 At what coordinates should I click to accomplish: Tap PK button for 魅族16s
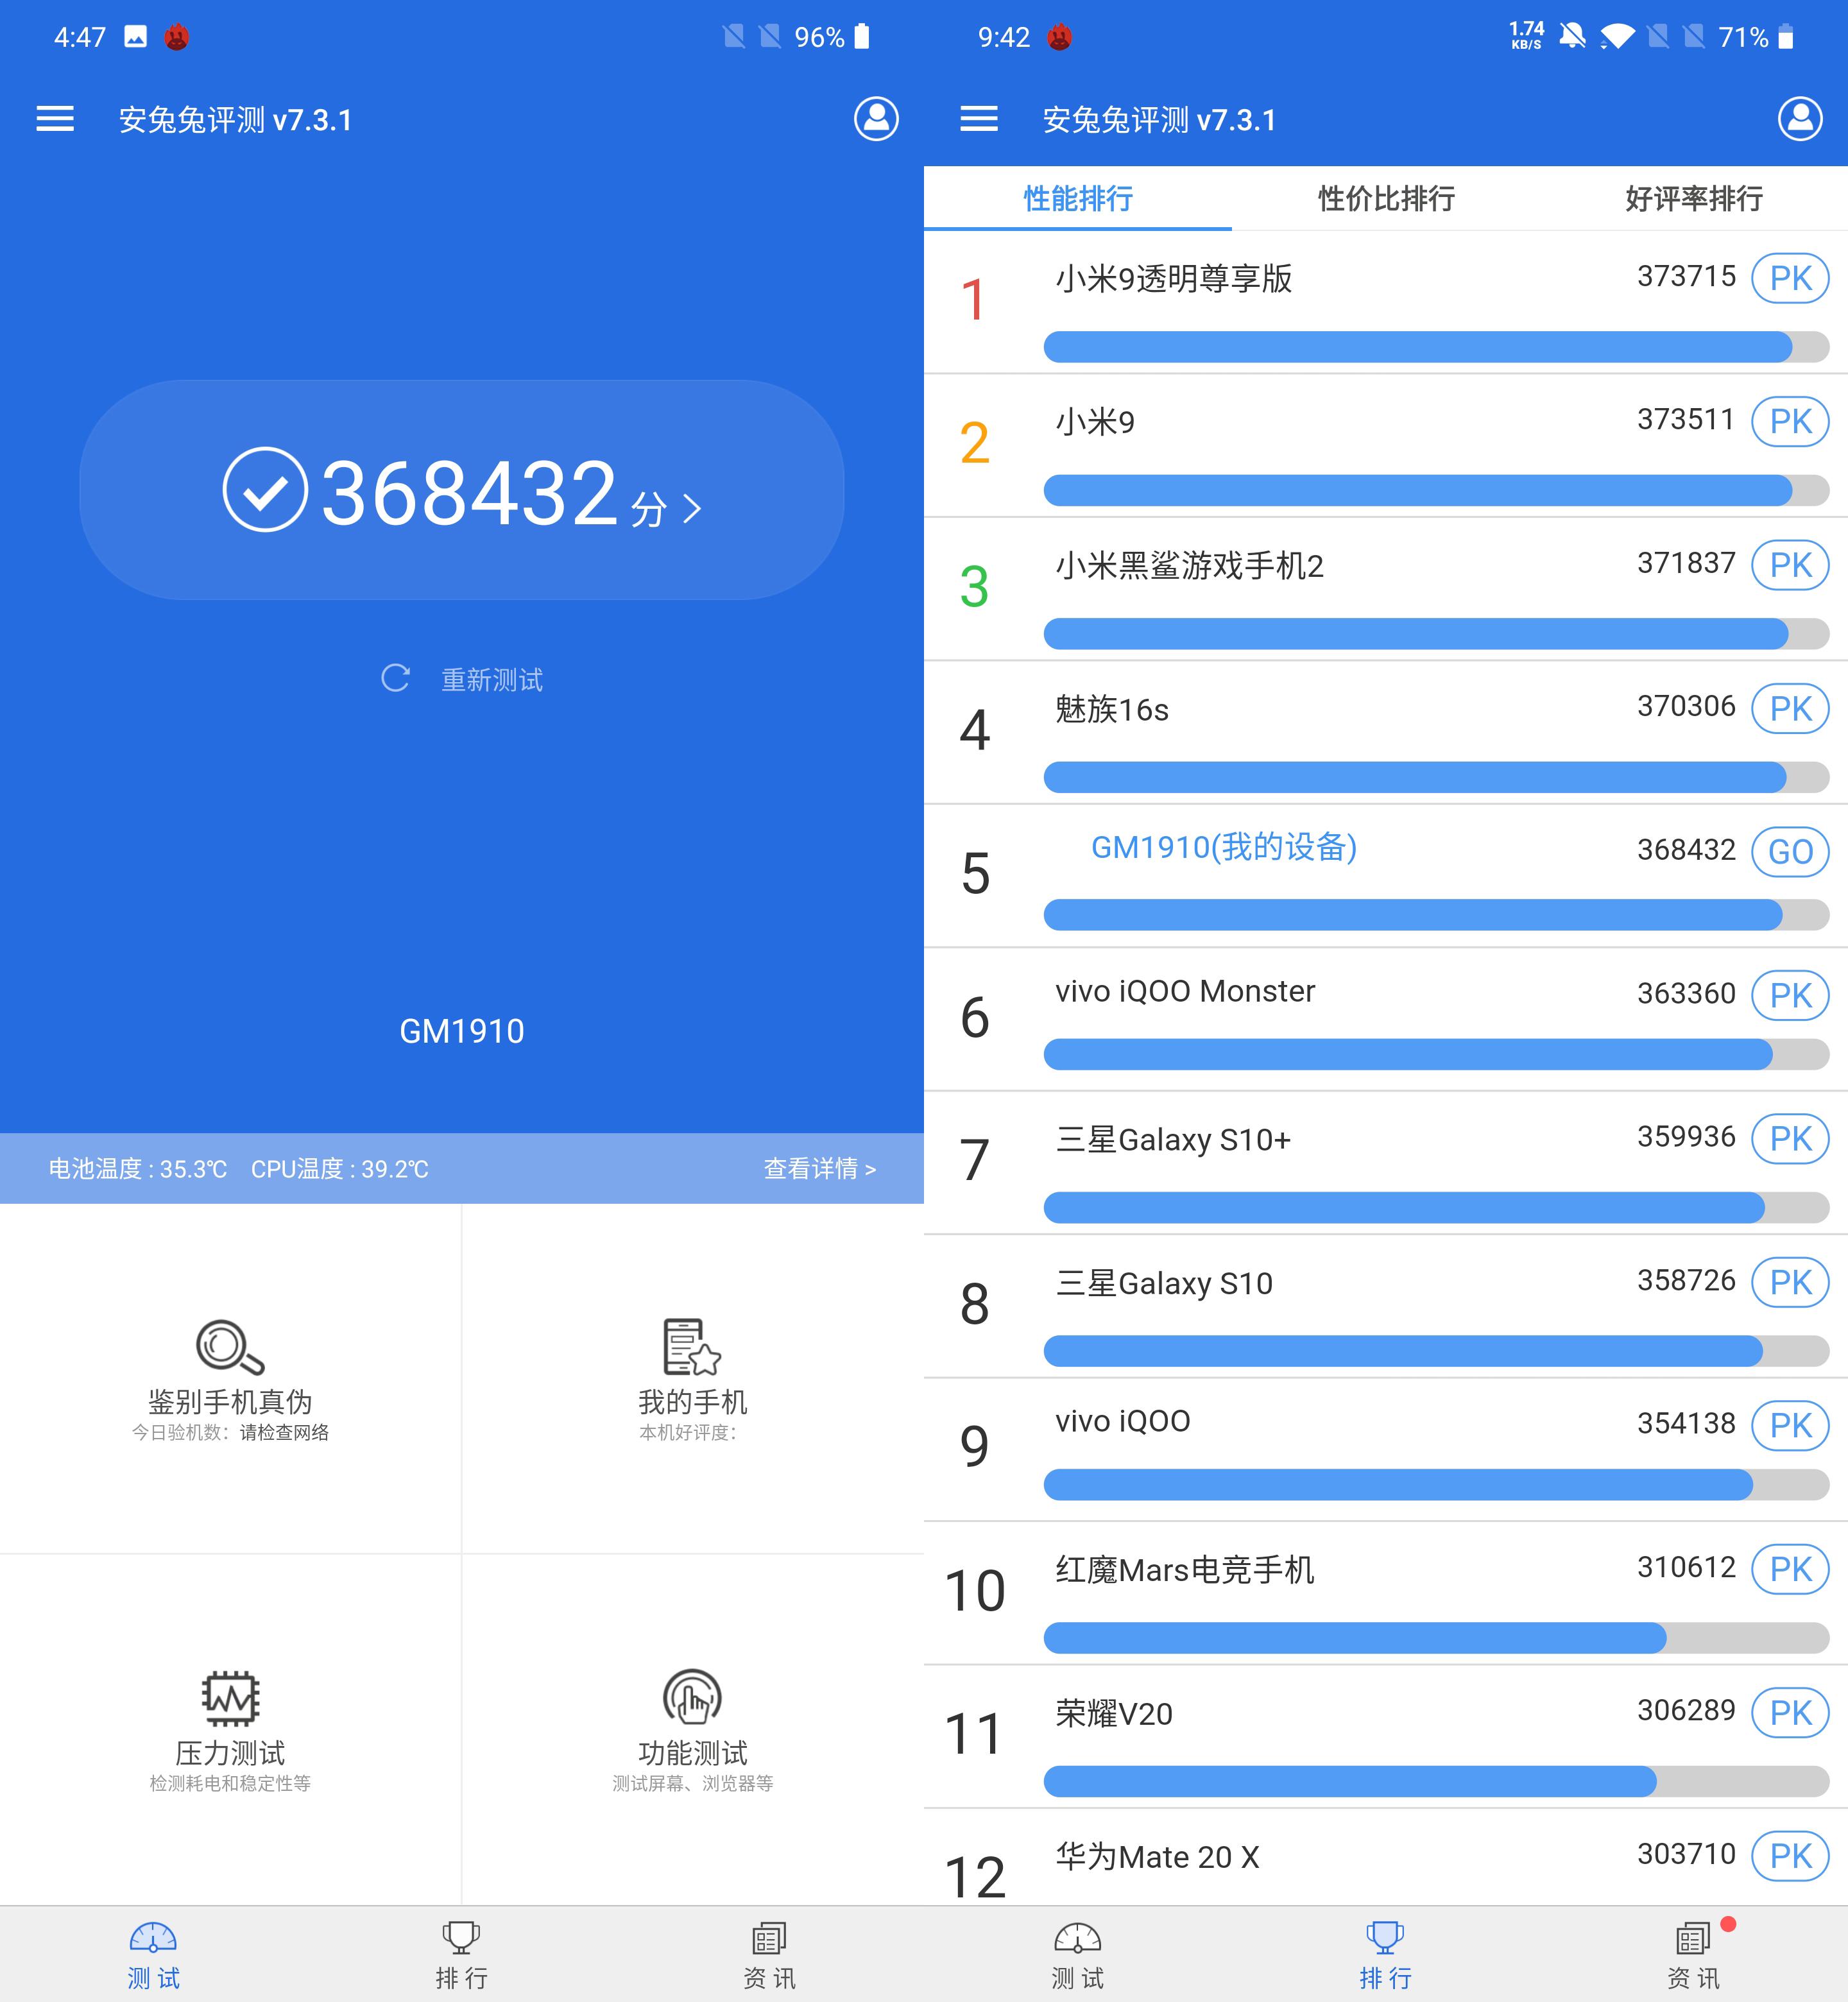click(1789, 708)
